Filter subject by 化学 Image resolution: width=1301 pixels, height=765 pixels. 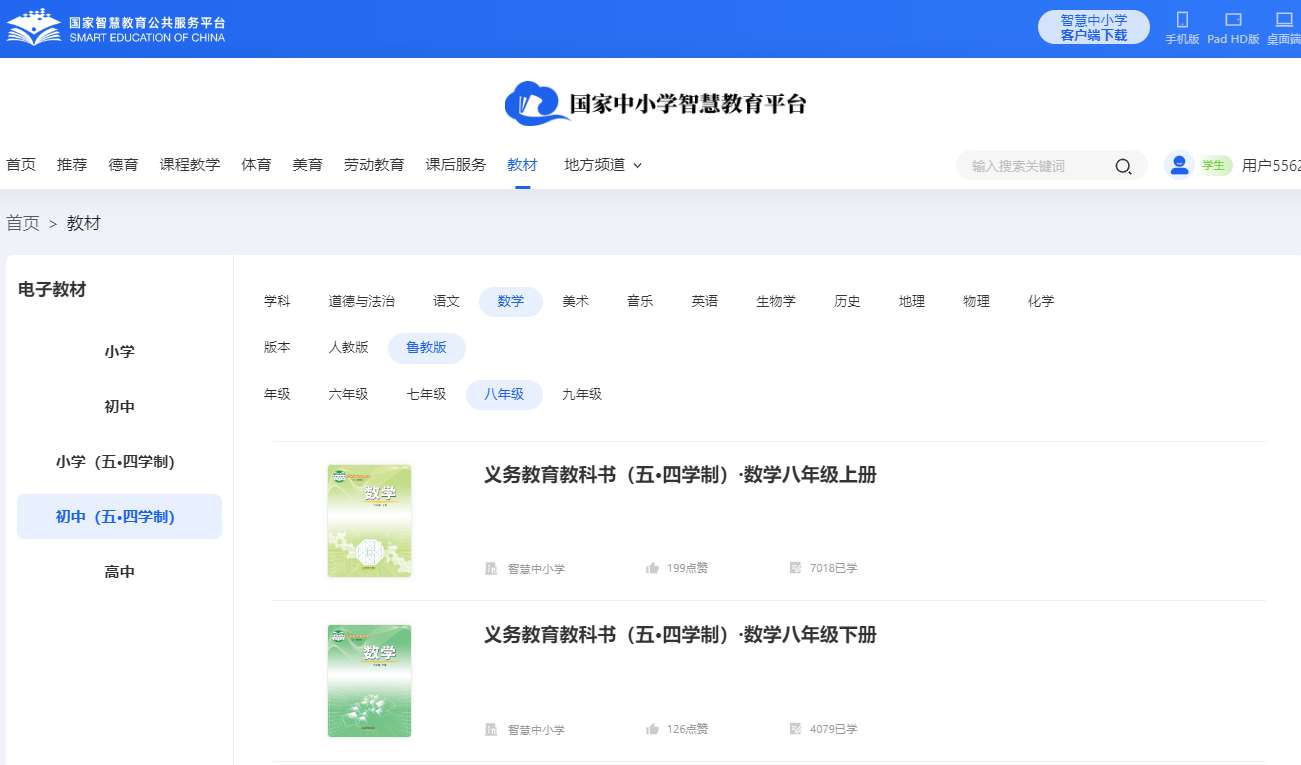click(x=1041, y=301)
